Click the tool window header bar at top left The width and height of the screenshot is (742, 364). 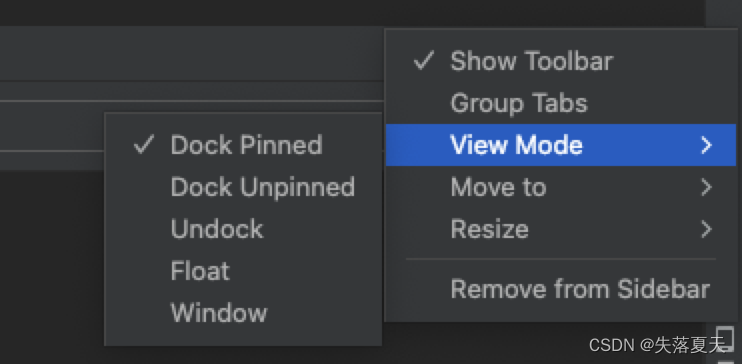coord(192,53)
